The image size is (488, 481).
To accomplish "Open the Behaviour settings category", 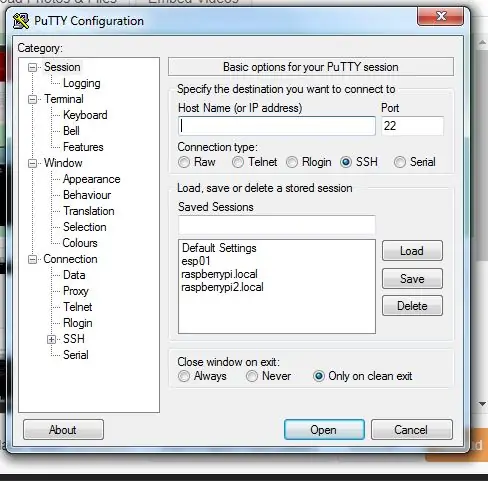I will coord(87,195).
